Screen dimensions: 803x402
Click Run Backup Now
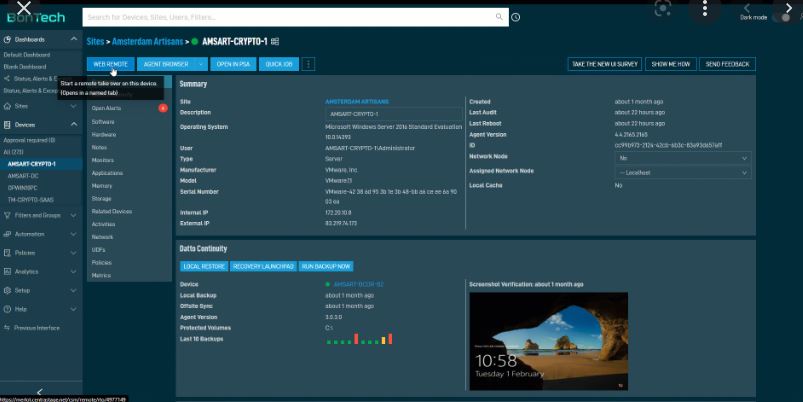[326, 266]
